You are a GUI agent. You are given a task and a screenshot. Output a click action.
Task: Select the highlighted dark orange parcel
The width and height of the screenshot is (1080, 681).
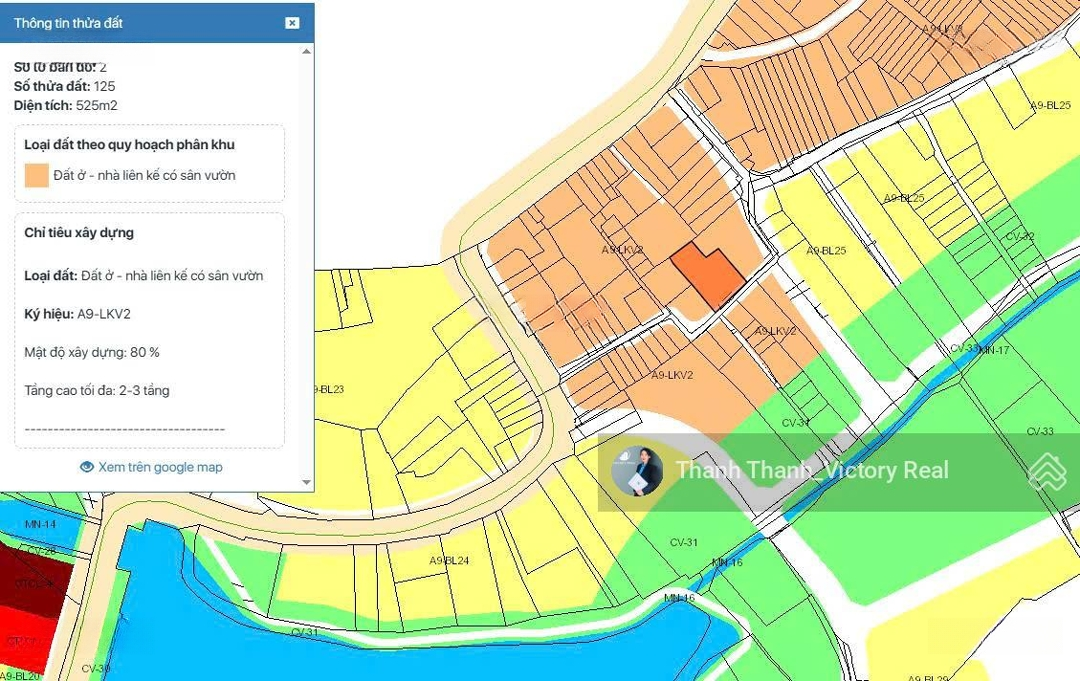tap(705, 276)
